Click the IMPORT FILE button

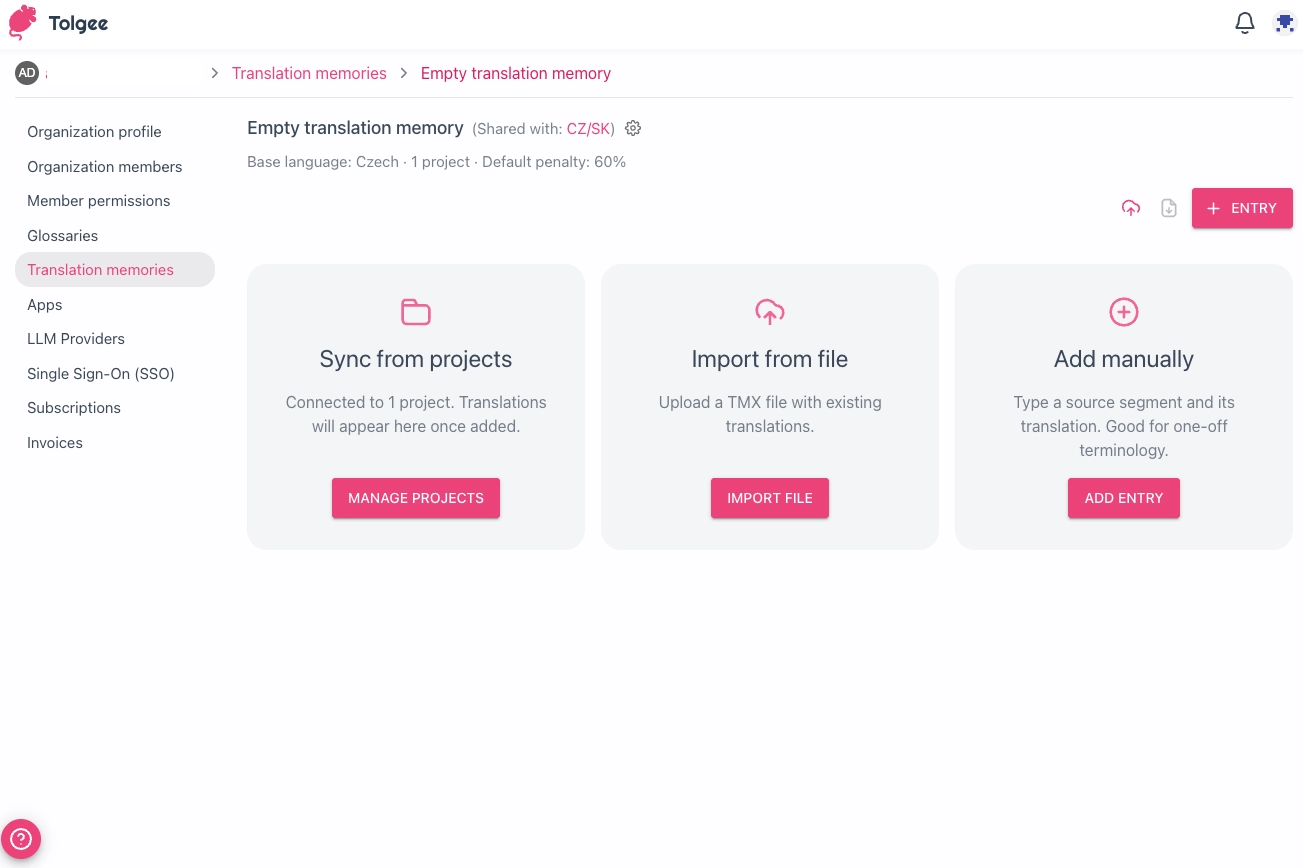(770, 498)
